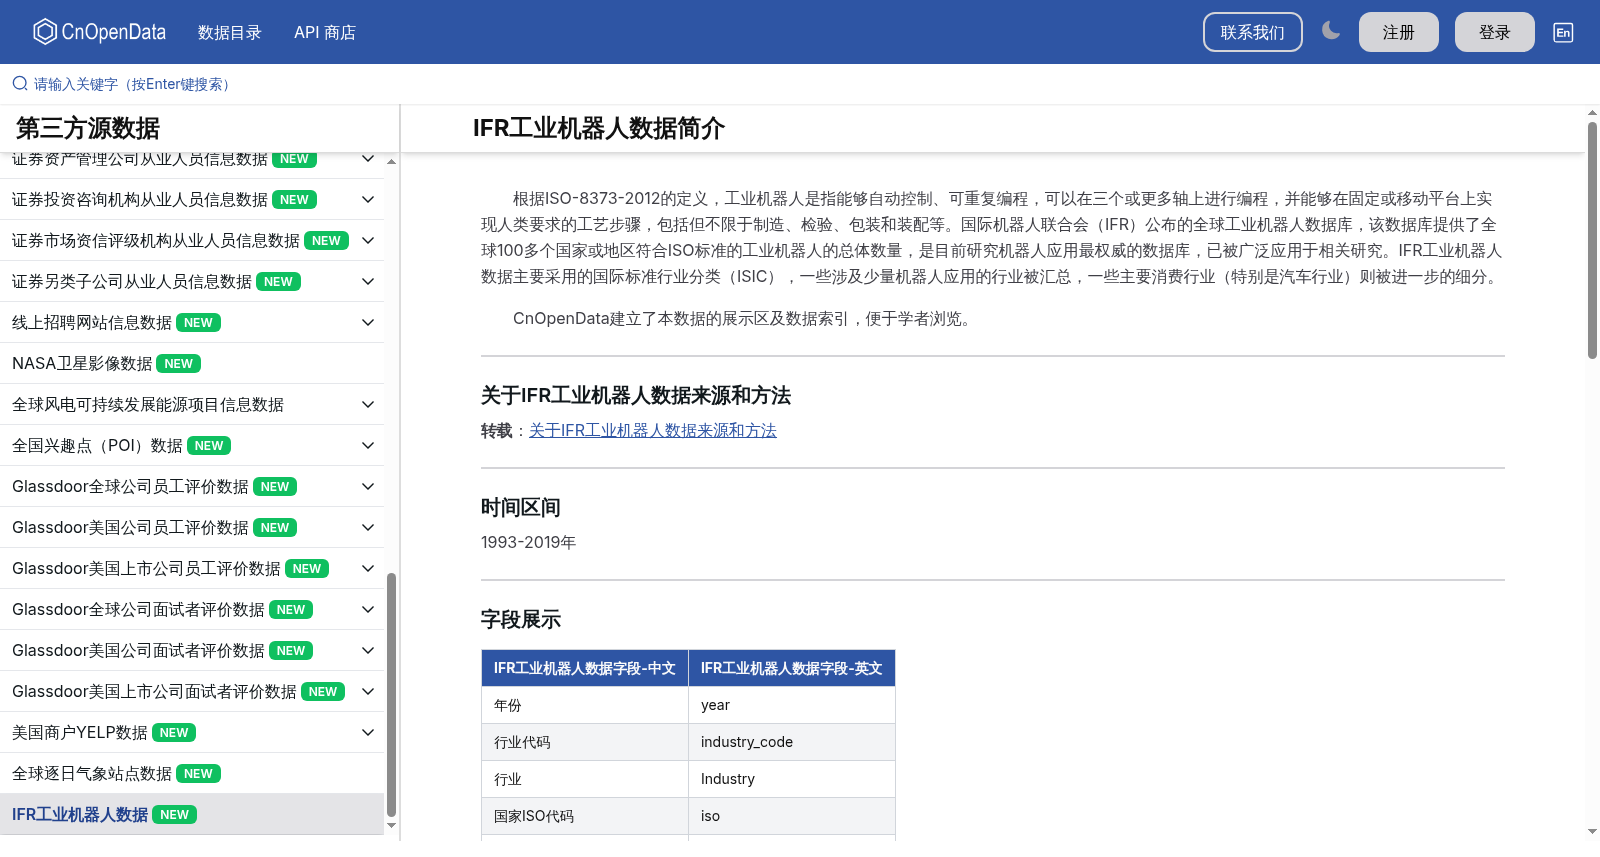Click the CnOpenData logo
1600x857 pixels.
point(100,32)
